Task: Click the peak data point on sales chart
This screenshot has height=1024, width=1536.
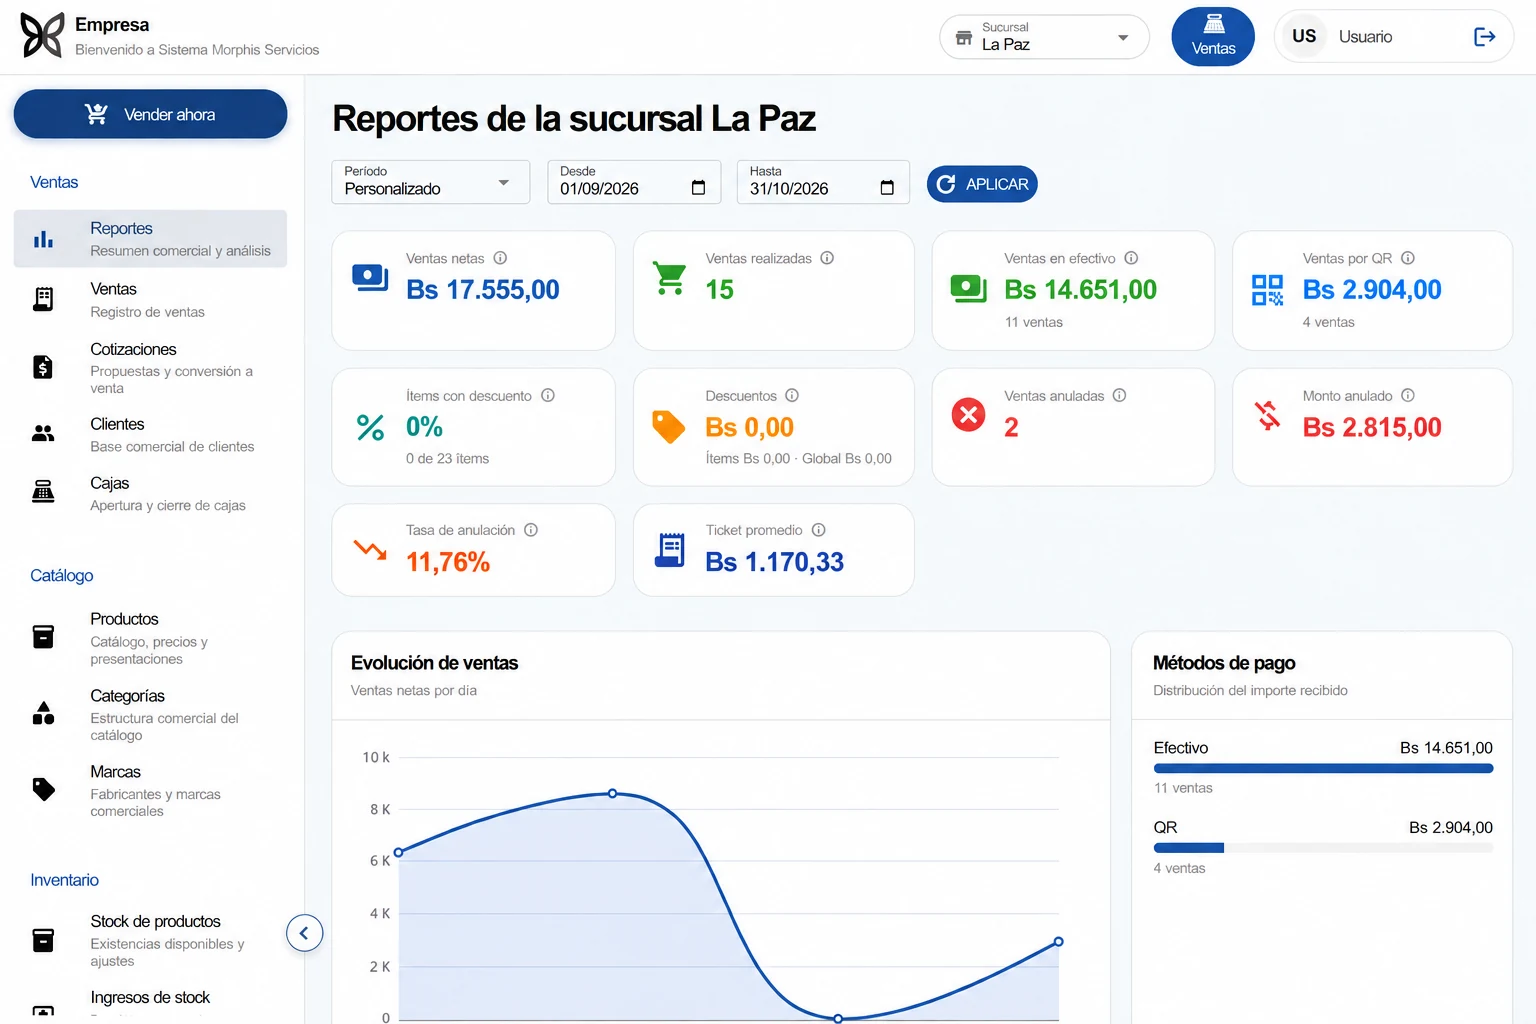Action: 613,793
